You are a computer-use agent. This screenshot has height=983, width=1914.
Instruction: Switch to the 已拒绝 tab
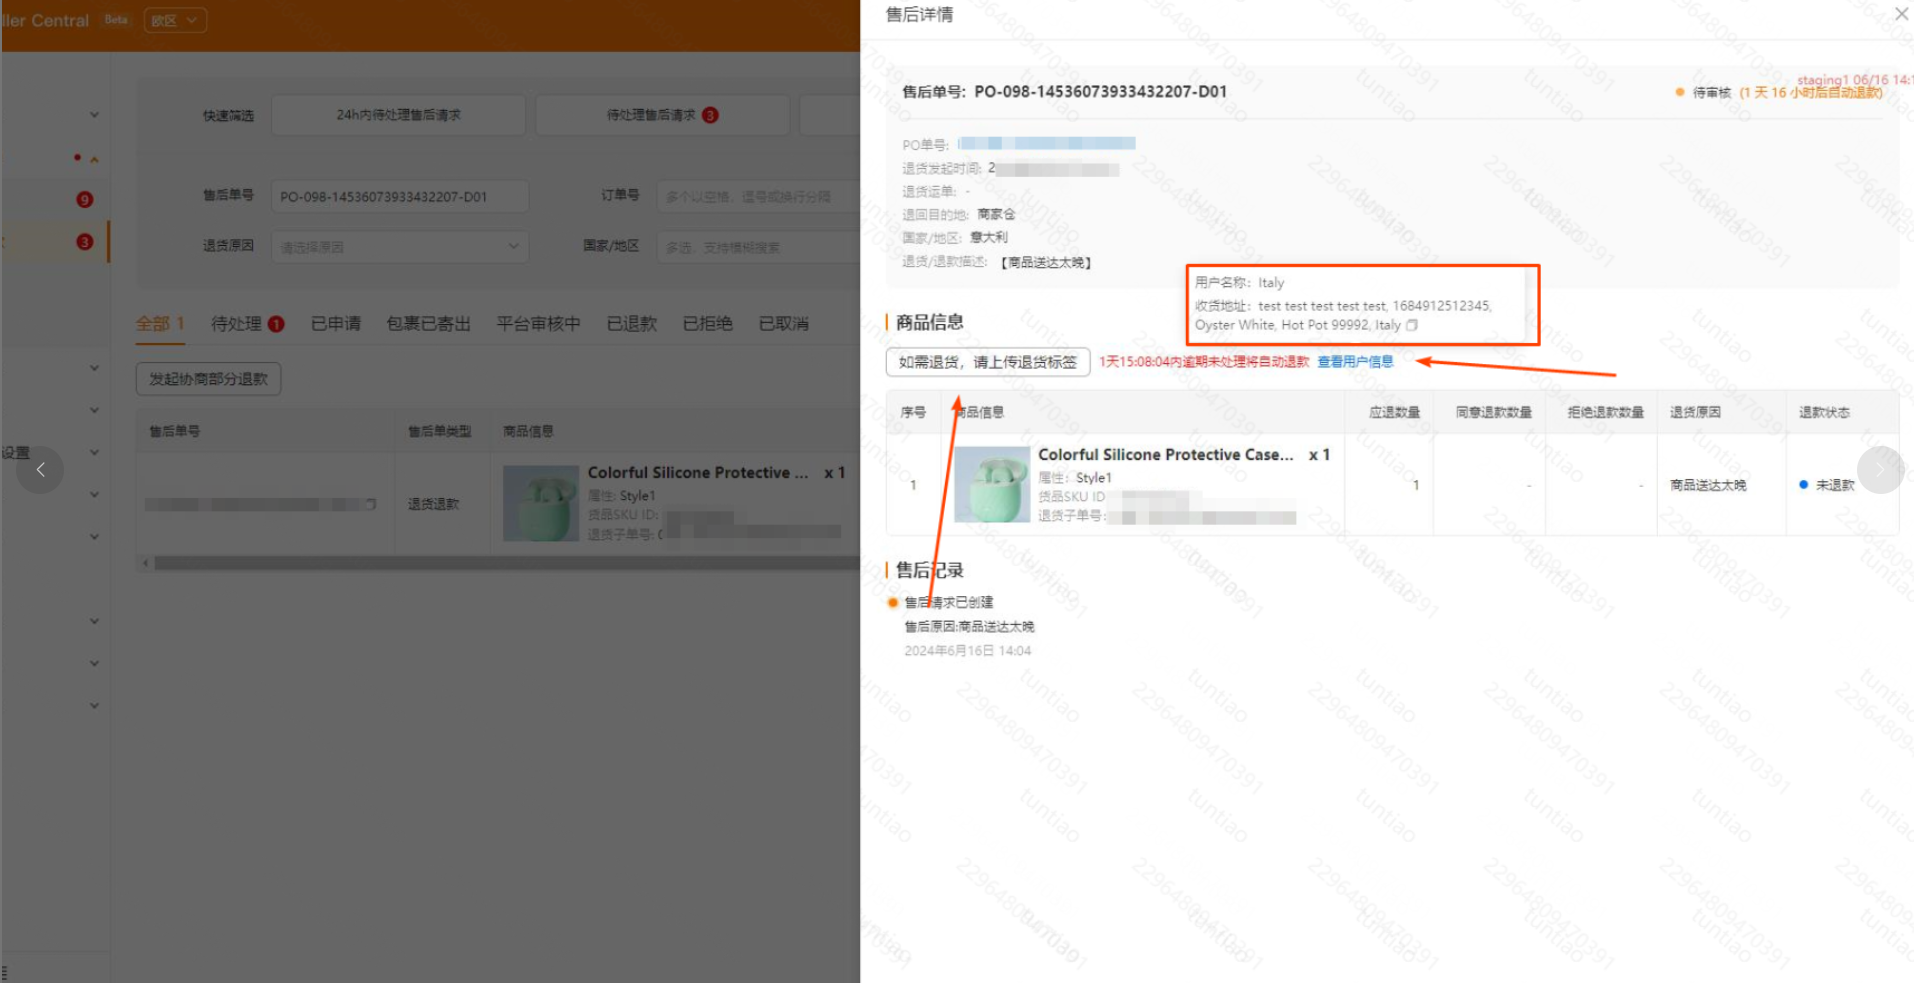coord(707,322)
